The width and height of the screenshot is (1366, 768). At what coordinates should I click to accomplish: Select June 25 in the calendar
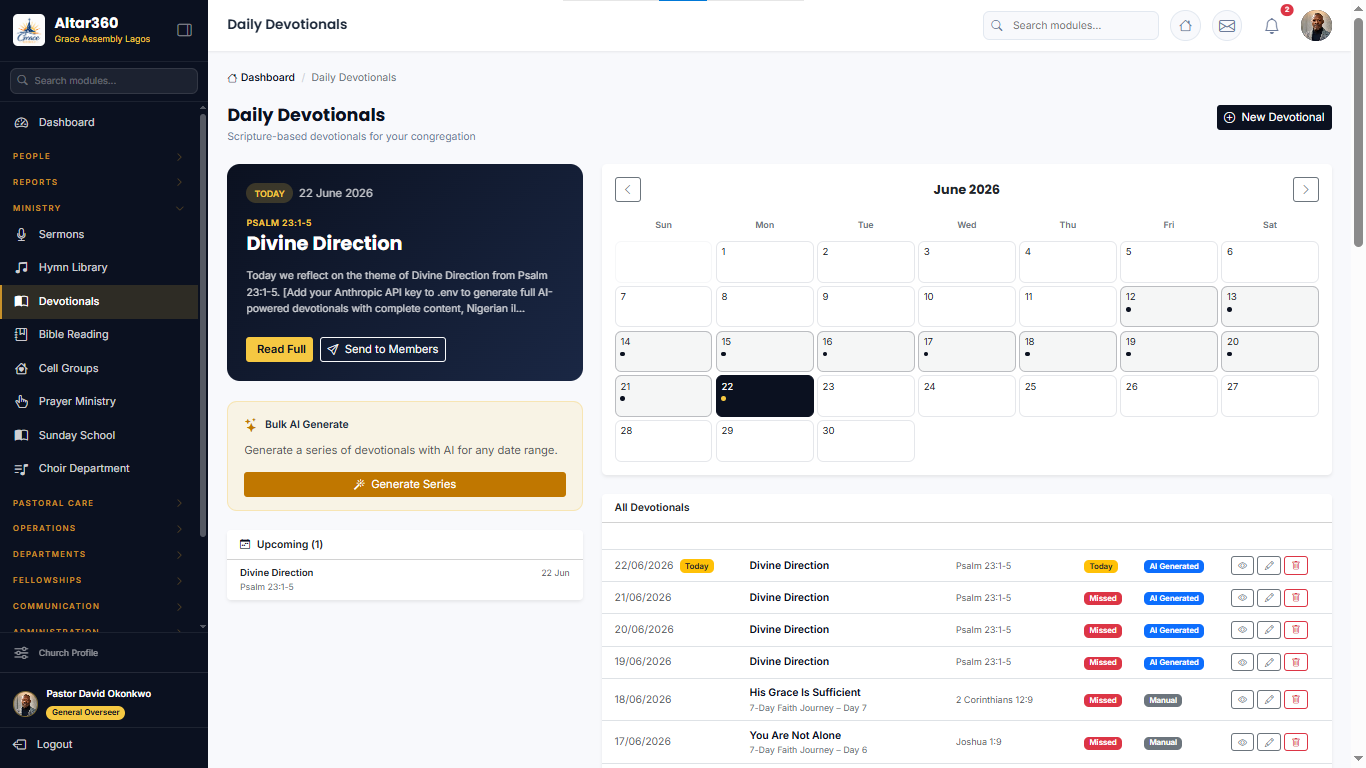(1068, 396)
